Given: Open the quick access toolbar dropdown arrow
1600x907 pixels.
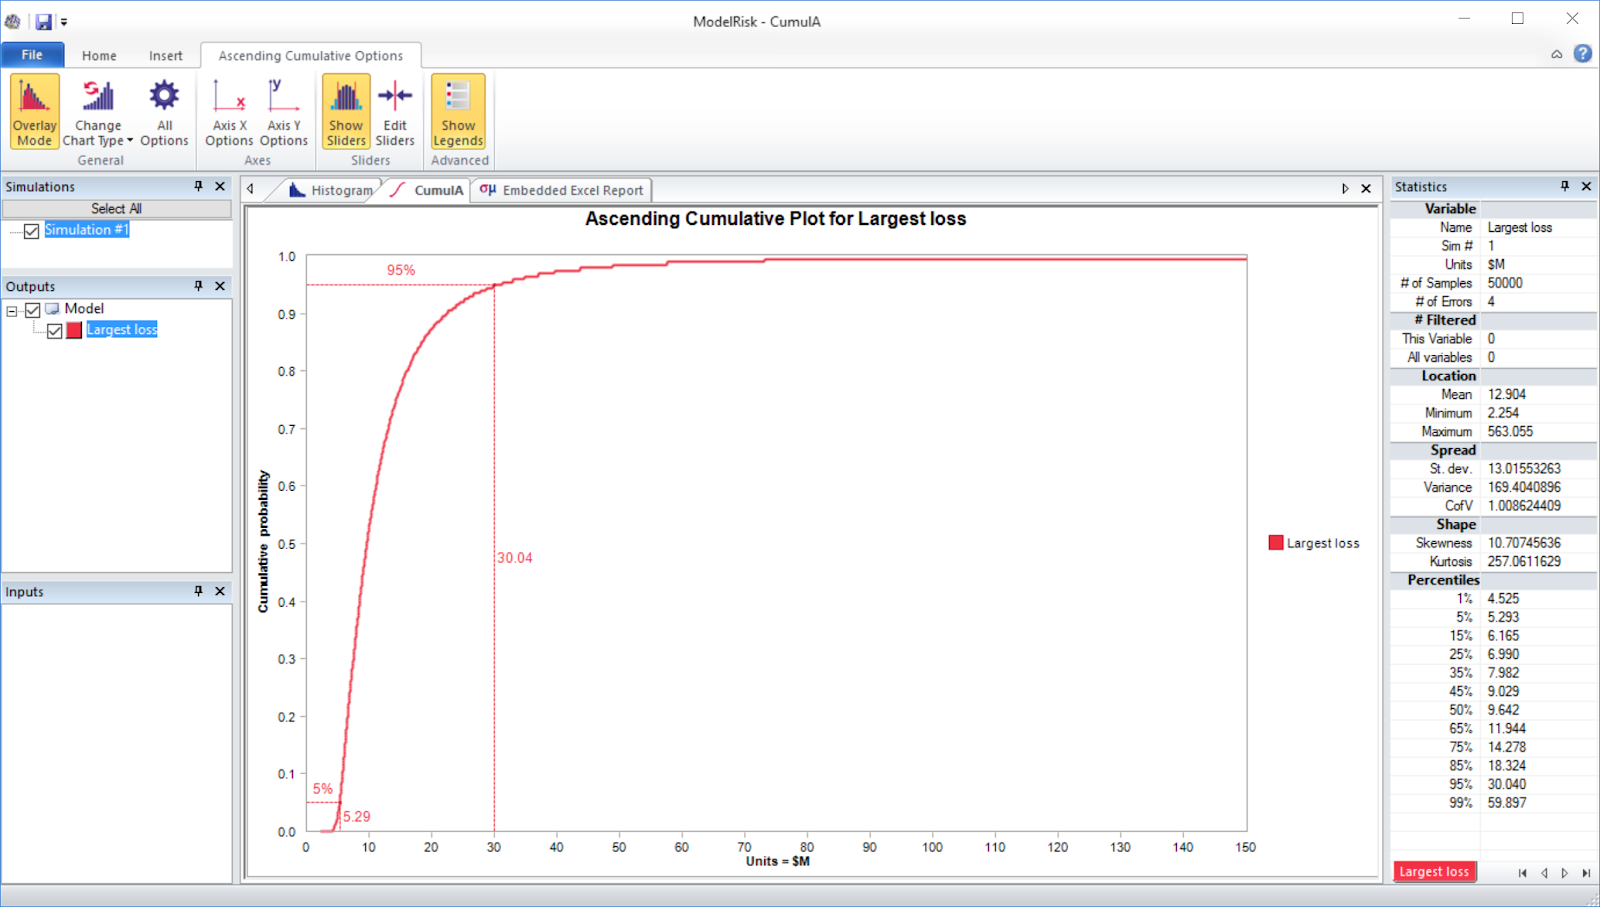Looking at the screenshot, I should 64,21.
